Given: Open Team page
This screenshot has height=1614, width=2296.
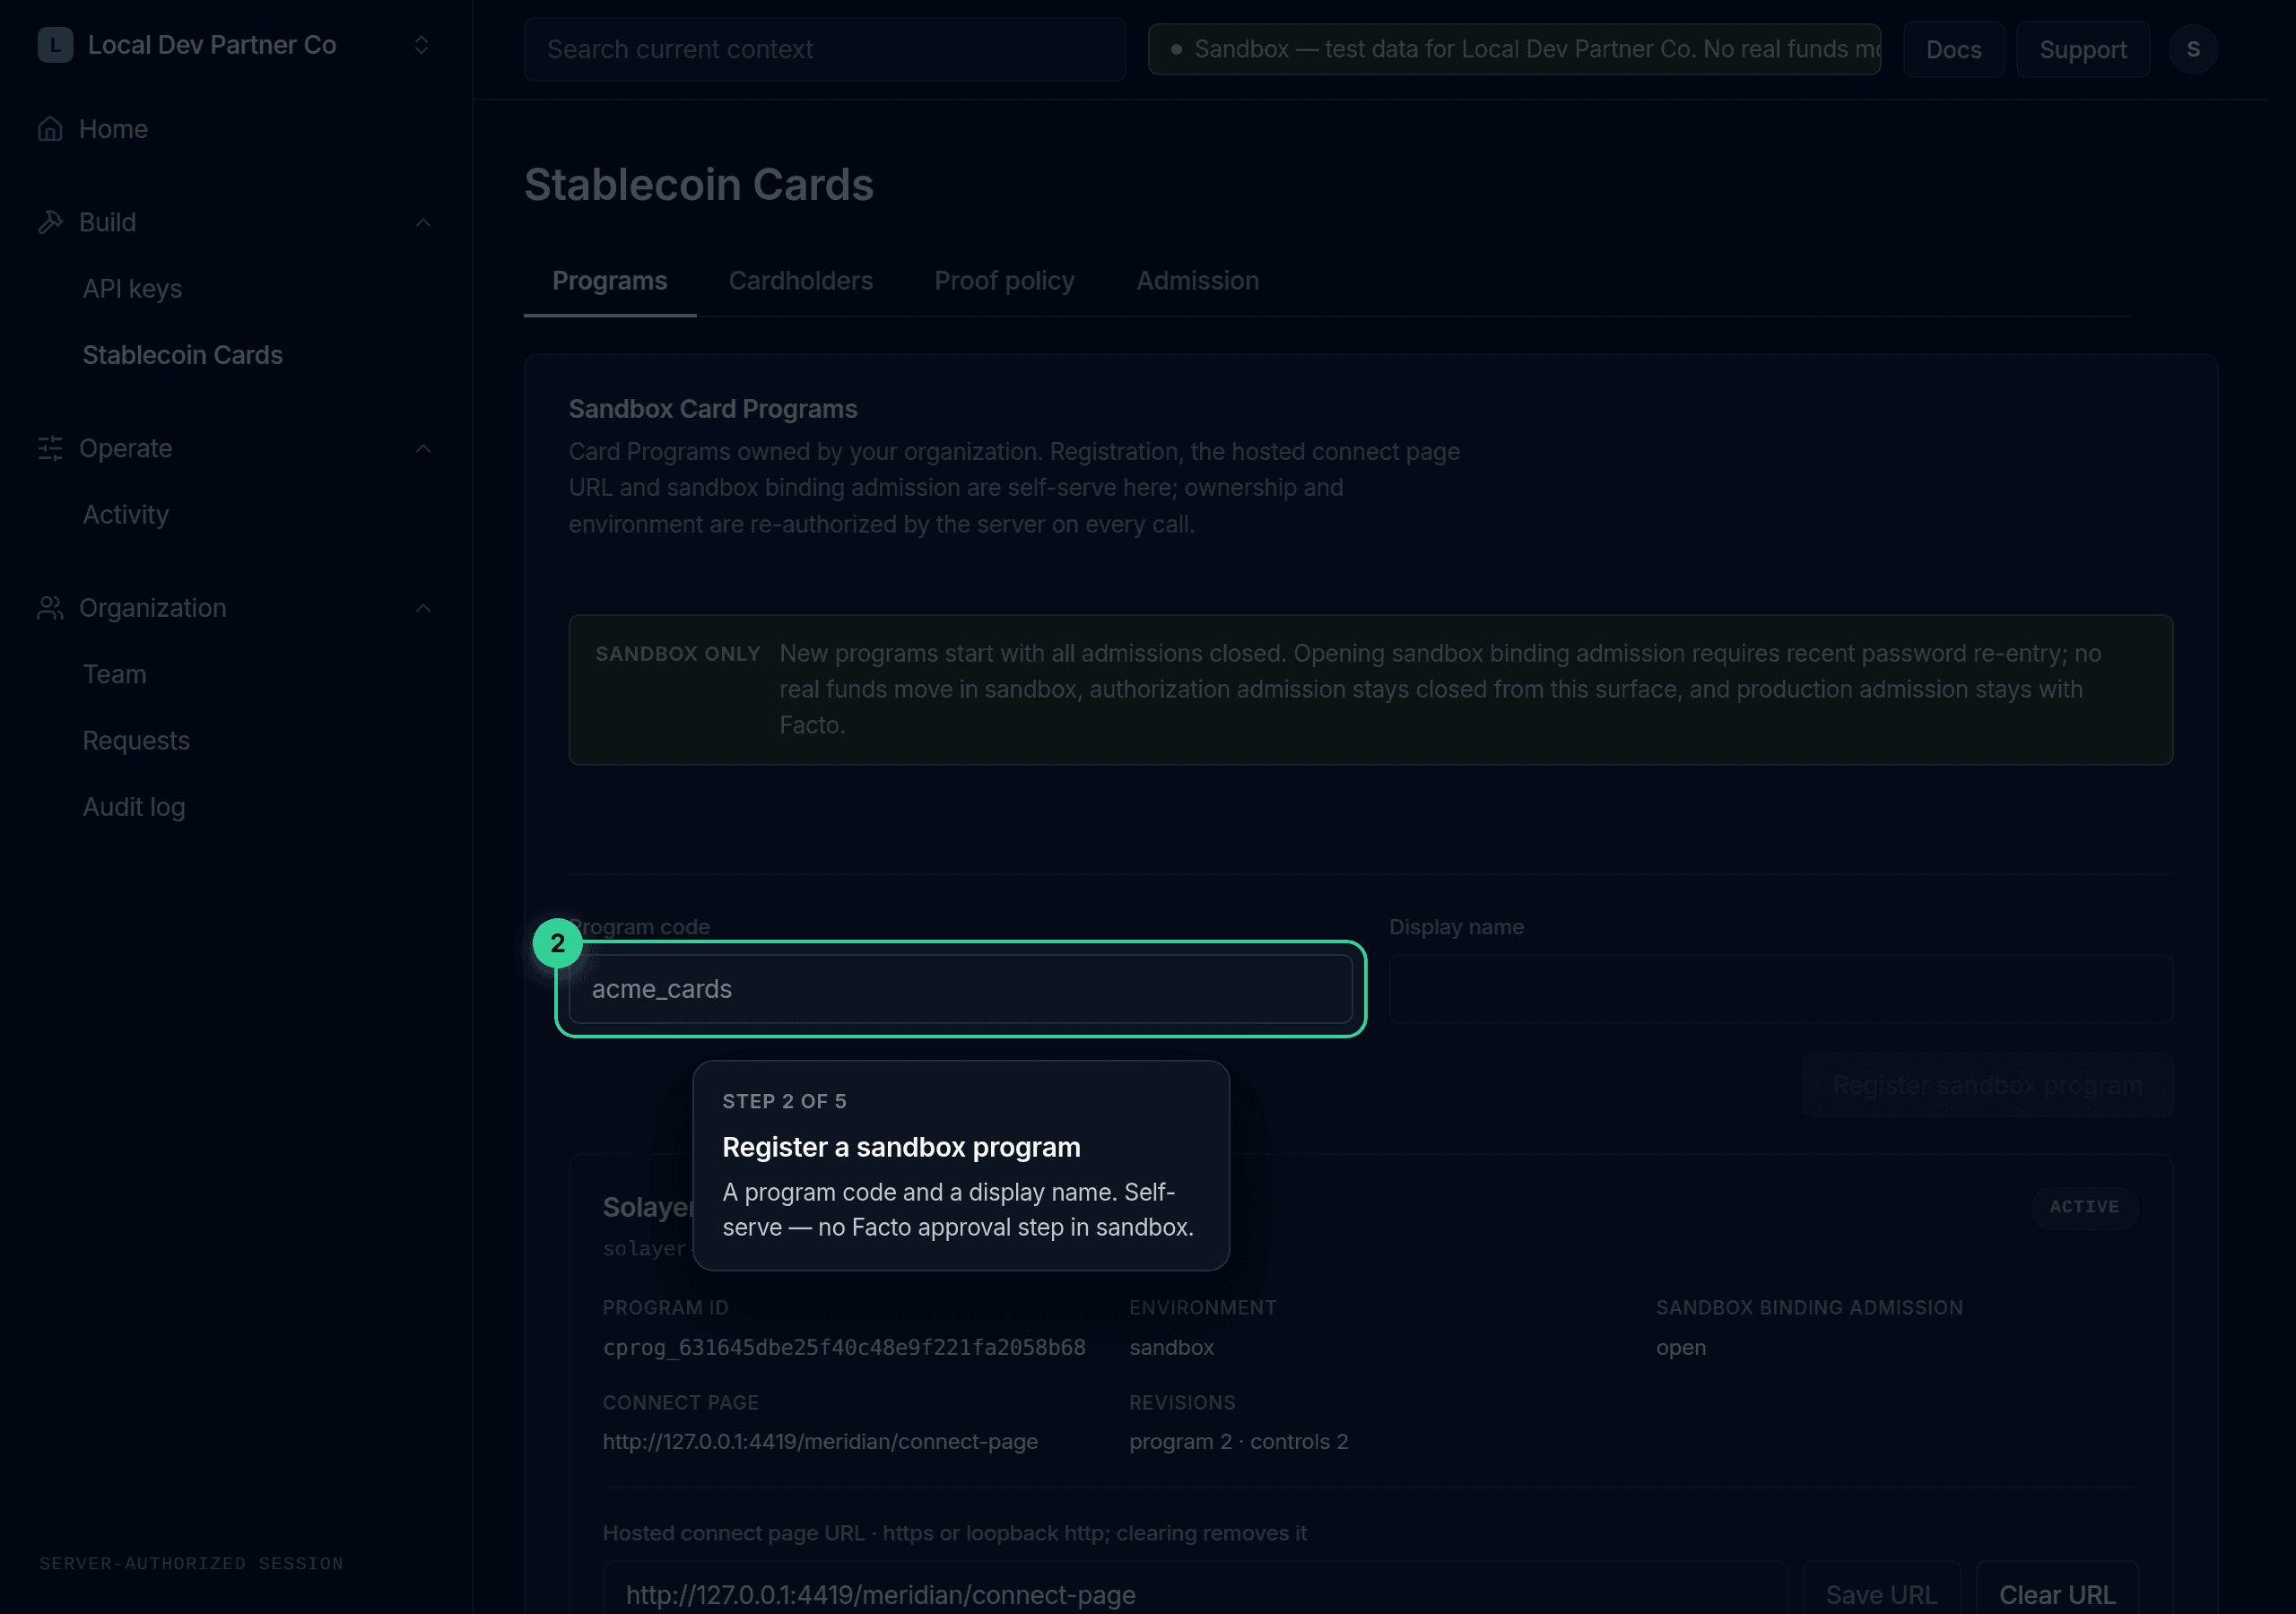Looking at the screenshot, I should pyautogui.click(x=114, y=674).
